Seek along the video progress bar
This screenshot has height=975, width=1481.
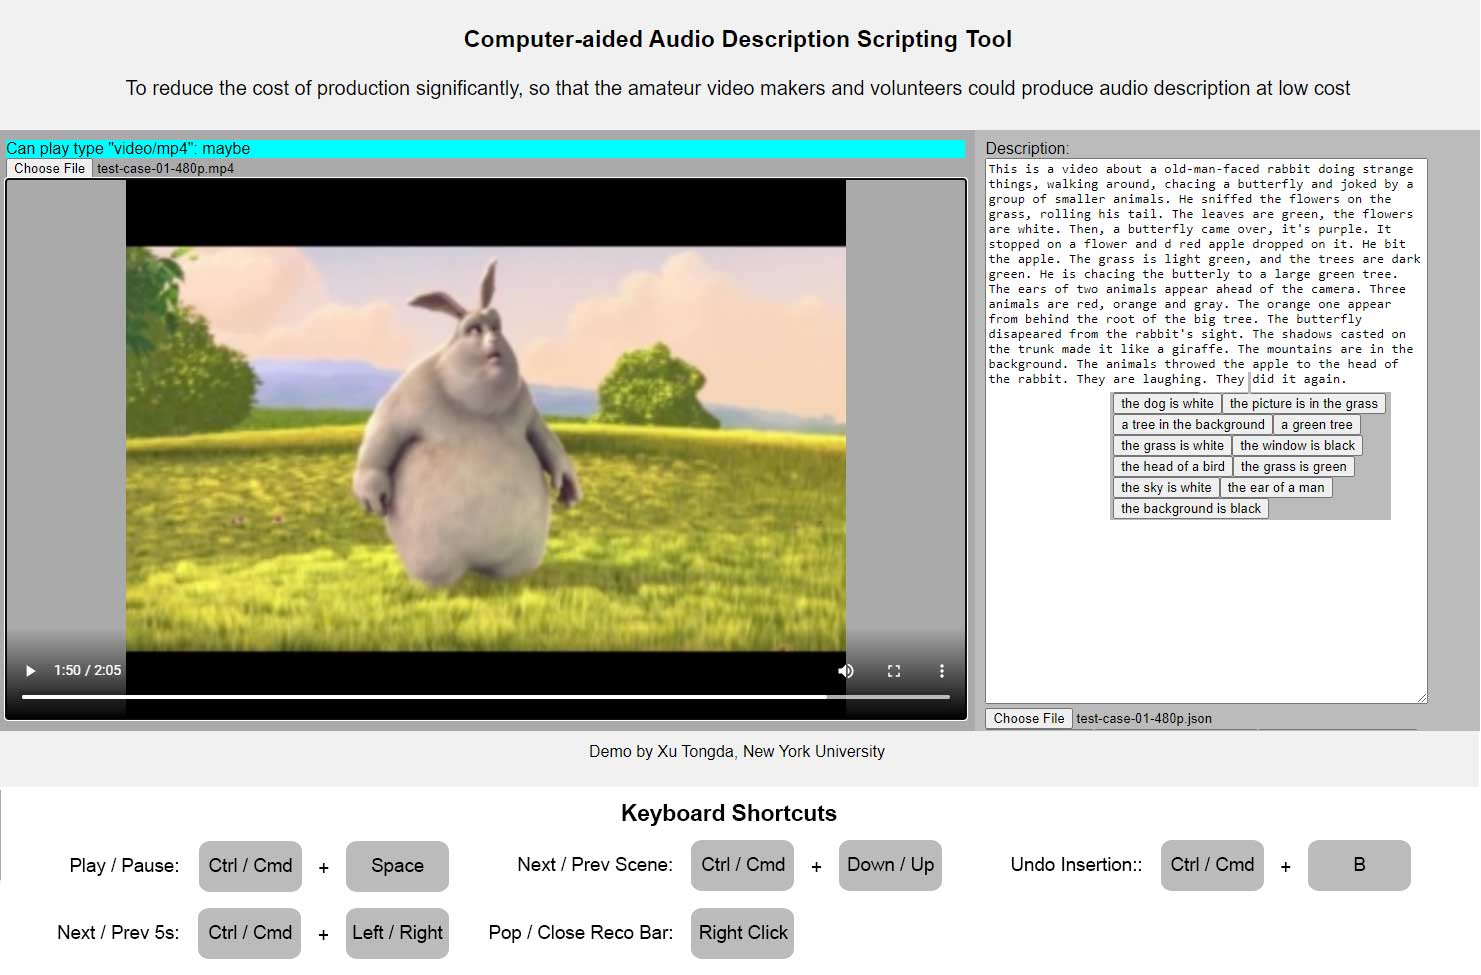click(486, 697)
